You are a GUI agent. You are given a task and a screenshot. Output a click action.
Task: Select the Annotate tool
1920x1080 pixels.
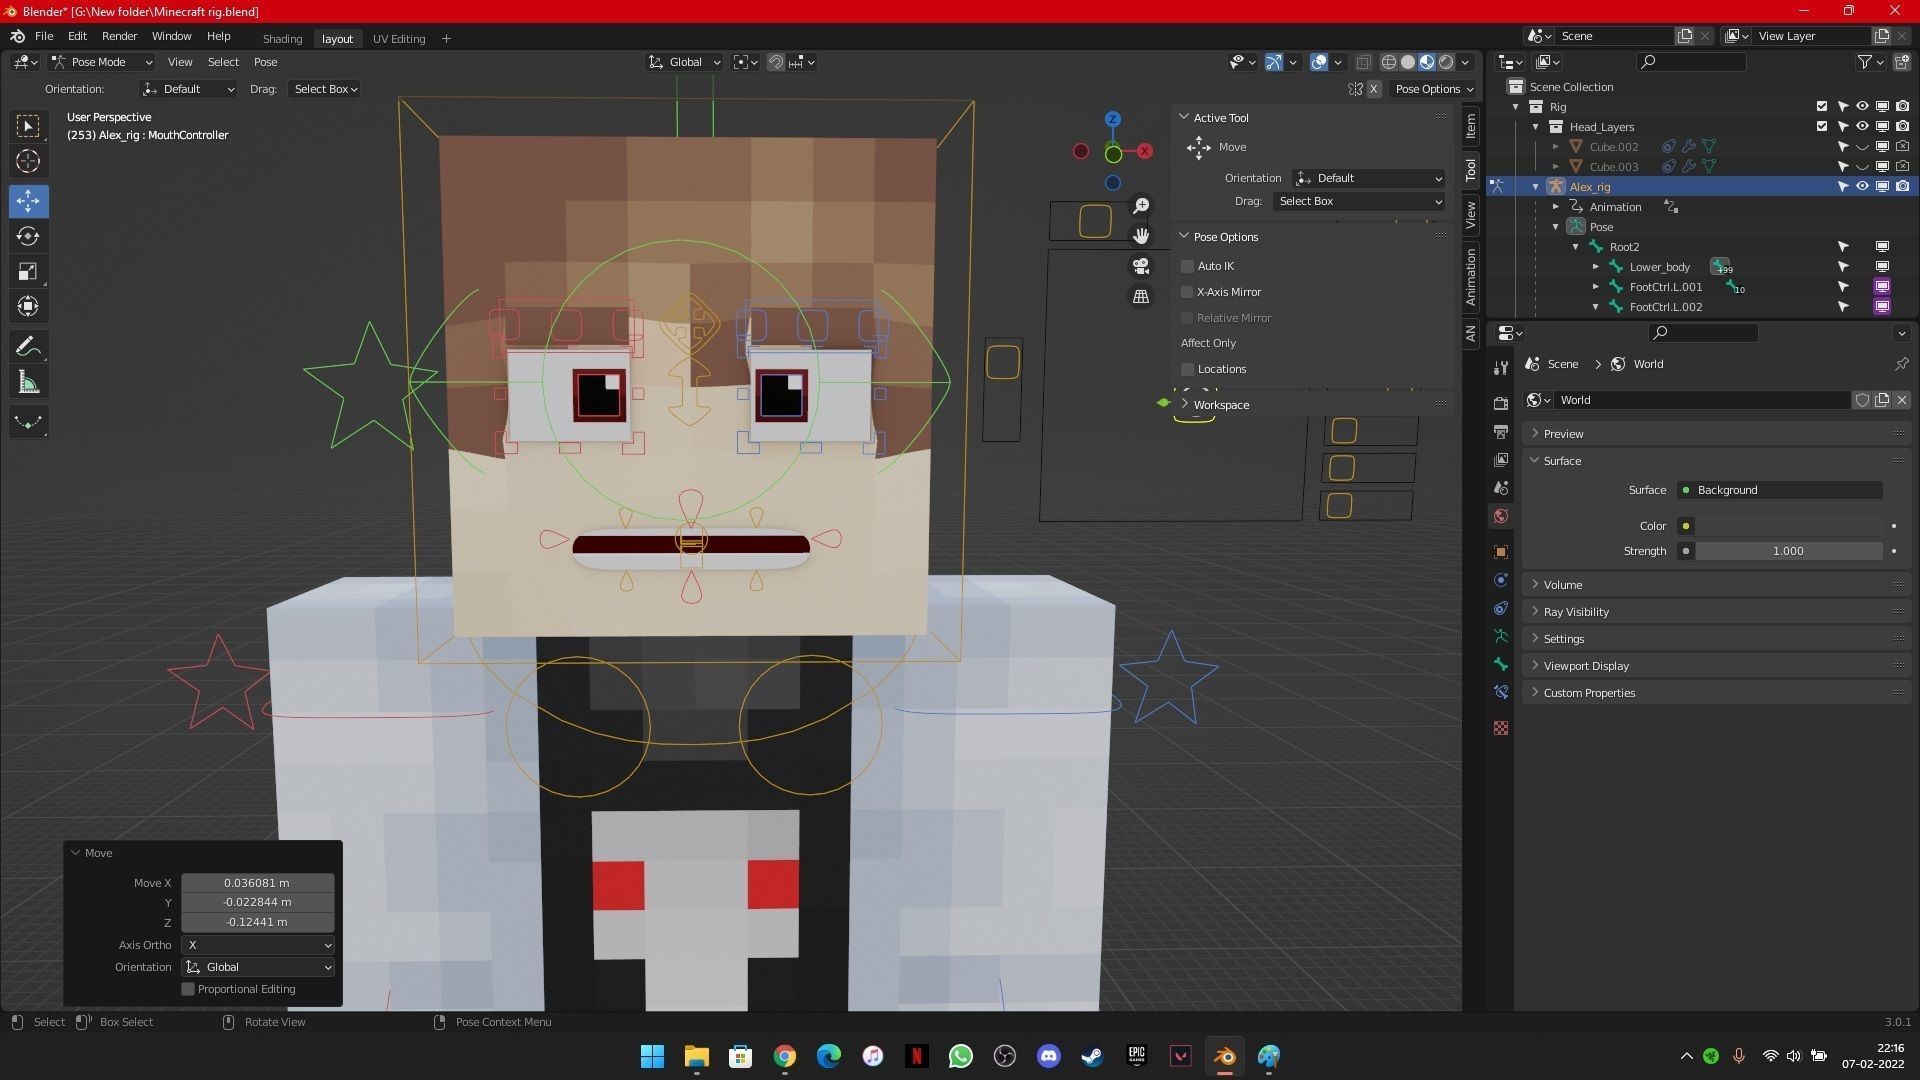(28, 347)
